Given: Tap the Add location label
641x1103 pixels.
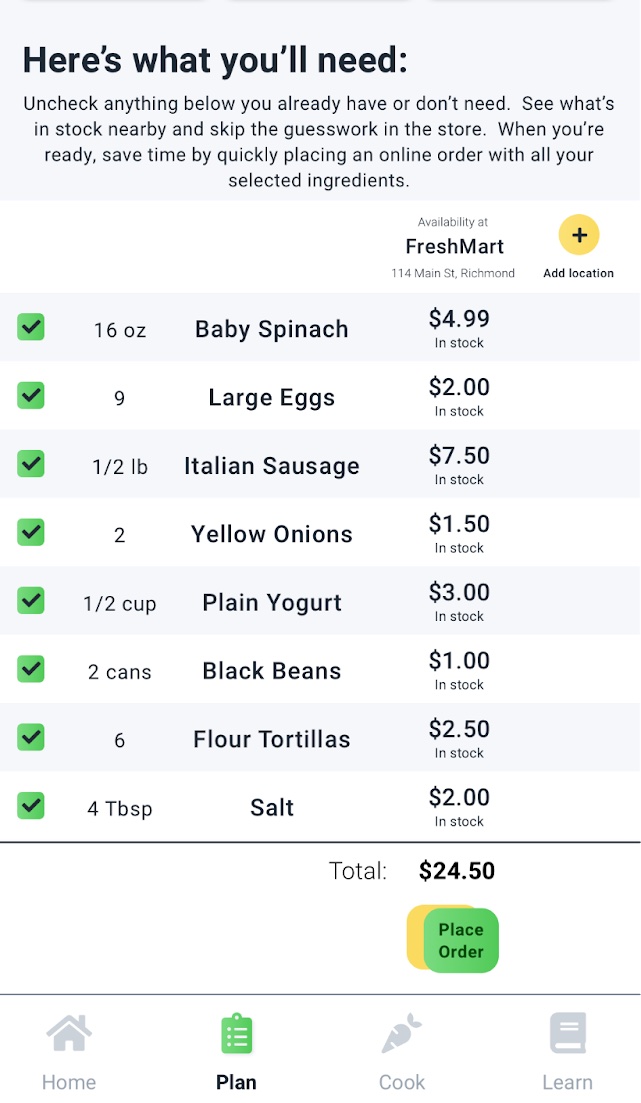Looking at the screenshot, I should [x=578, y=273].
